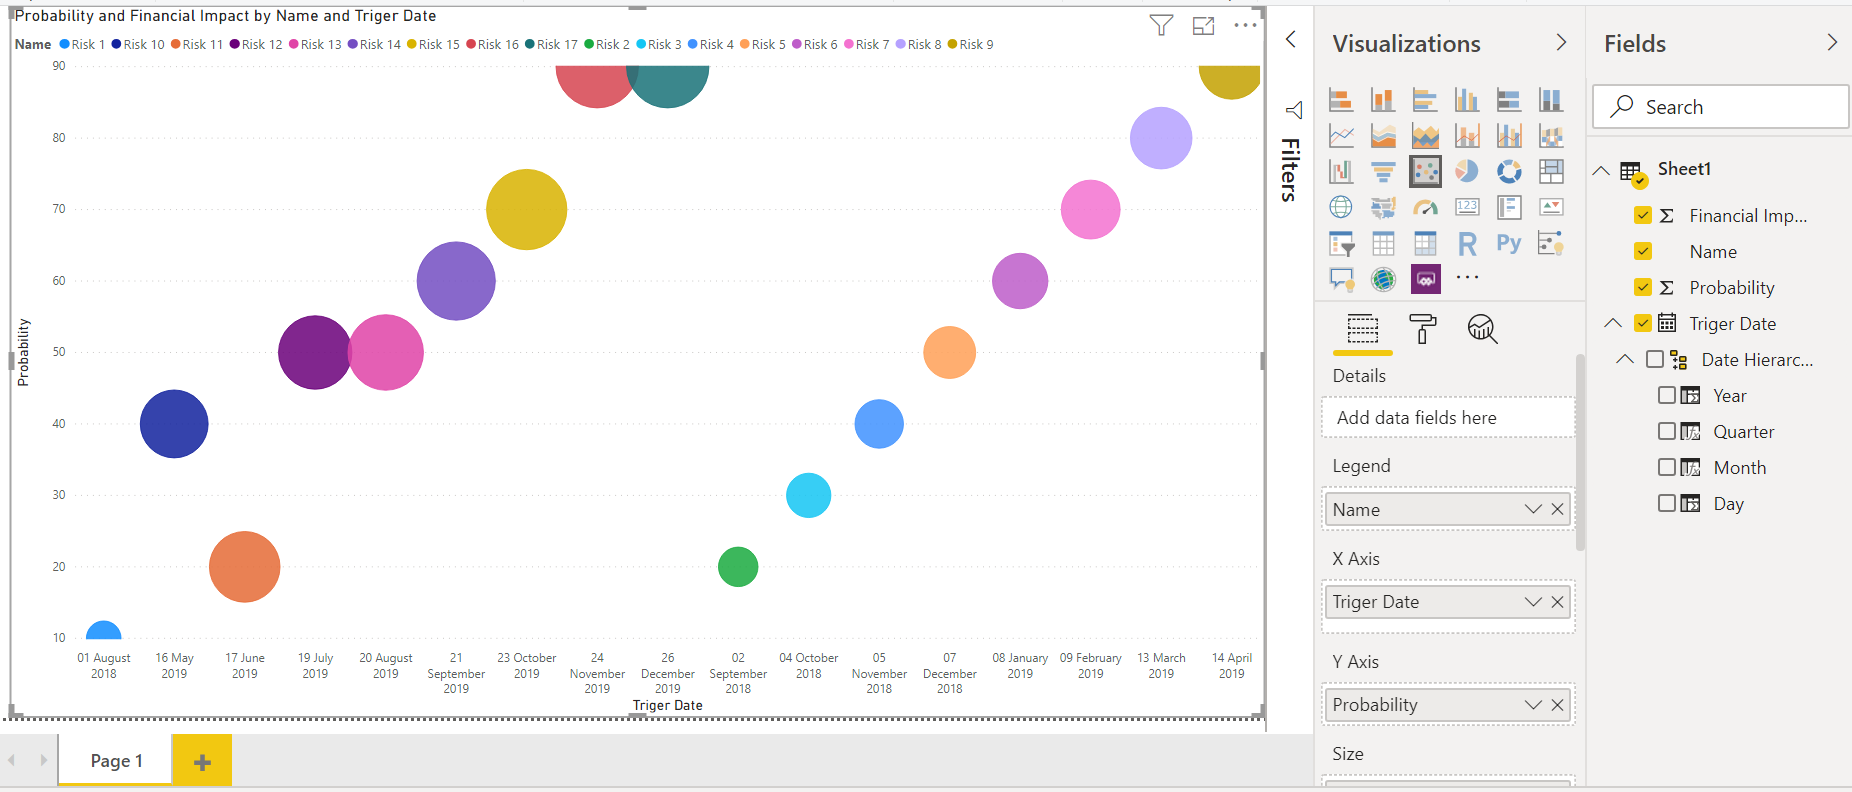Select the Card (123) visualization
Image resolution: width=1852 pixels, height=792 pixels.
[x=1467, y=207]
